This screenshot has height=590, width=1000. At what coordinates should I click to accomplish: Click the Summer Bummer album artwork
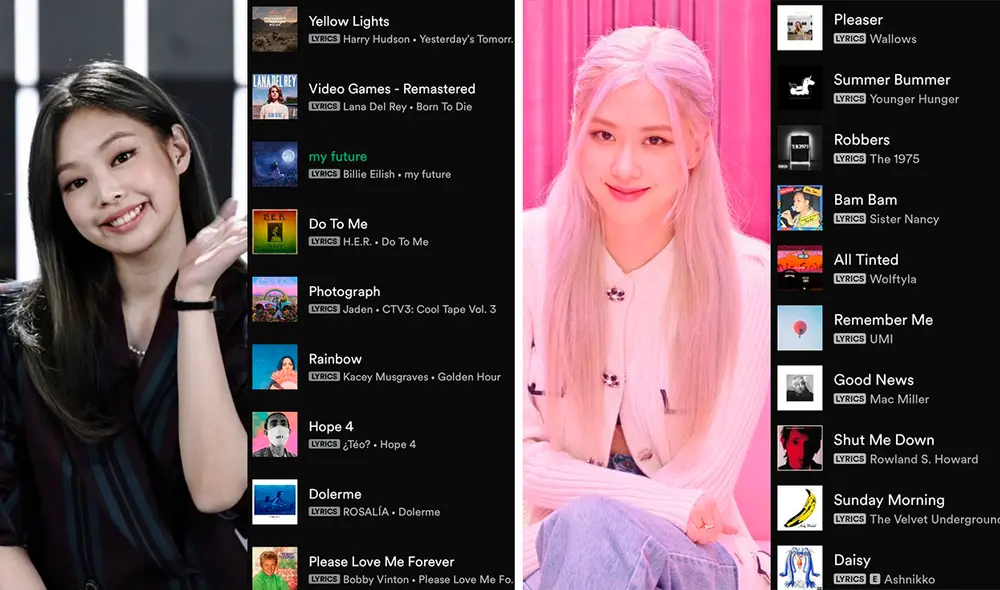799,88
